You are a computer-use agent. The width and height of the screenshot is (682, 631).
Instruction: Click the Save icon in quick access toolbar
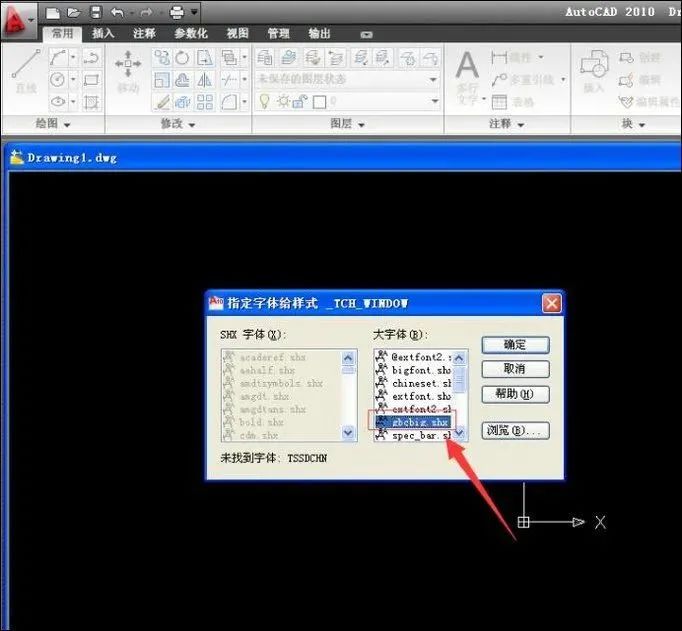tap(96, 12)
